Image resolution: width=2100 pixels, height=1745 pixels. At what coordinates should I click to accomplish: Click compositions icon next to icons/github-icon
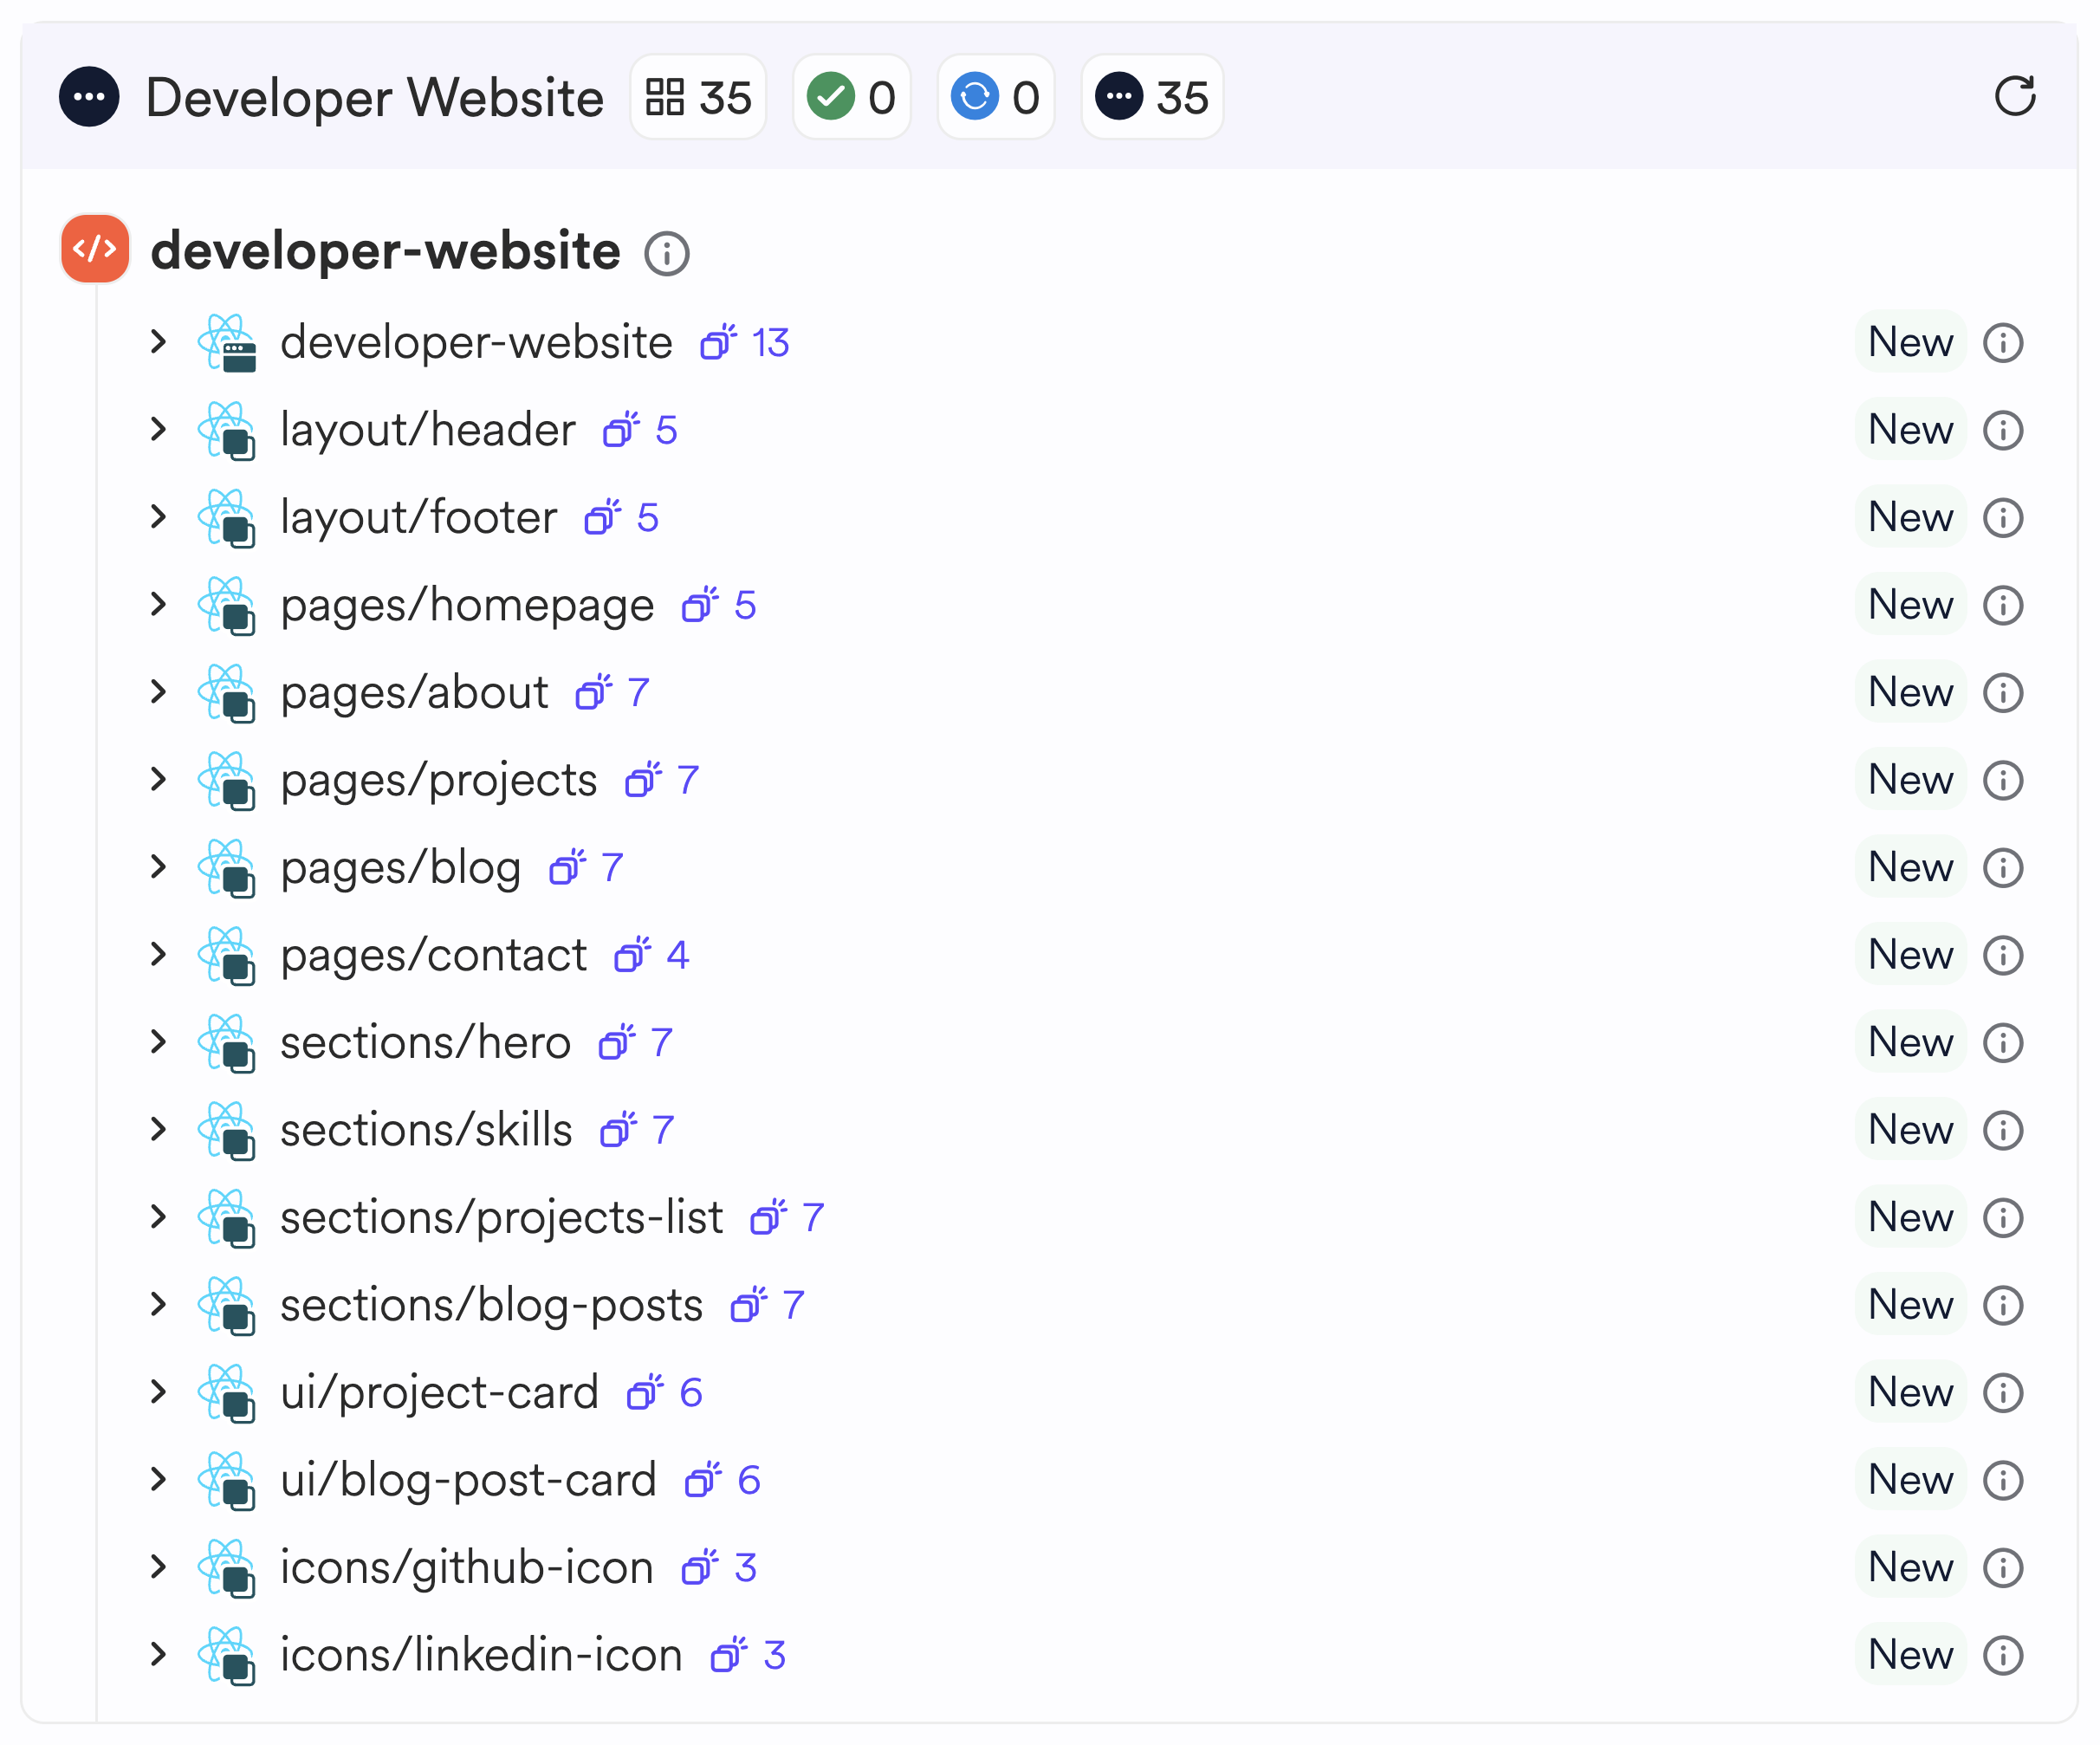700,1567
